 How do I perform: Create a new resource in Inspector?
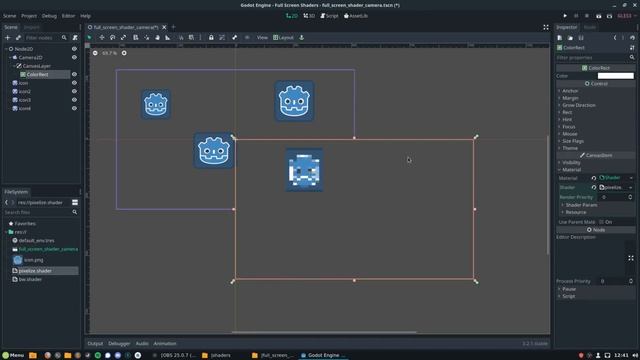point(560,38)
